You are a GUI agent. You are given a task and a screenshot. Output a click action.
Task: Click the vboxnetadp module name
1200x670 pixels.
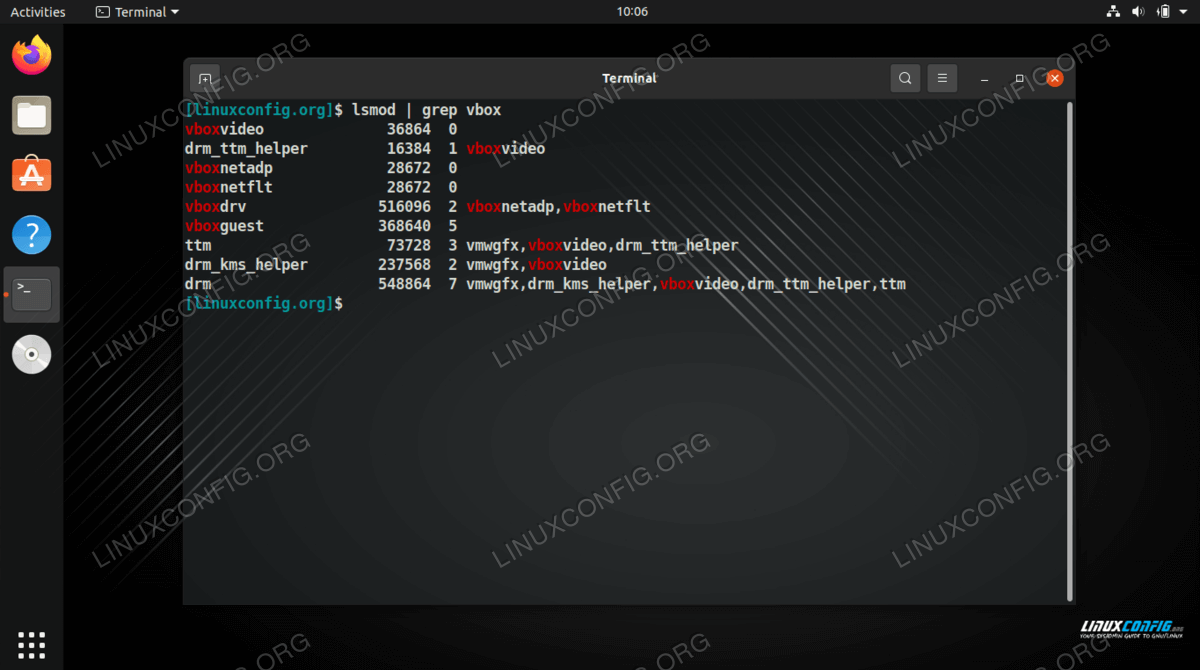pos(229,168)
